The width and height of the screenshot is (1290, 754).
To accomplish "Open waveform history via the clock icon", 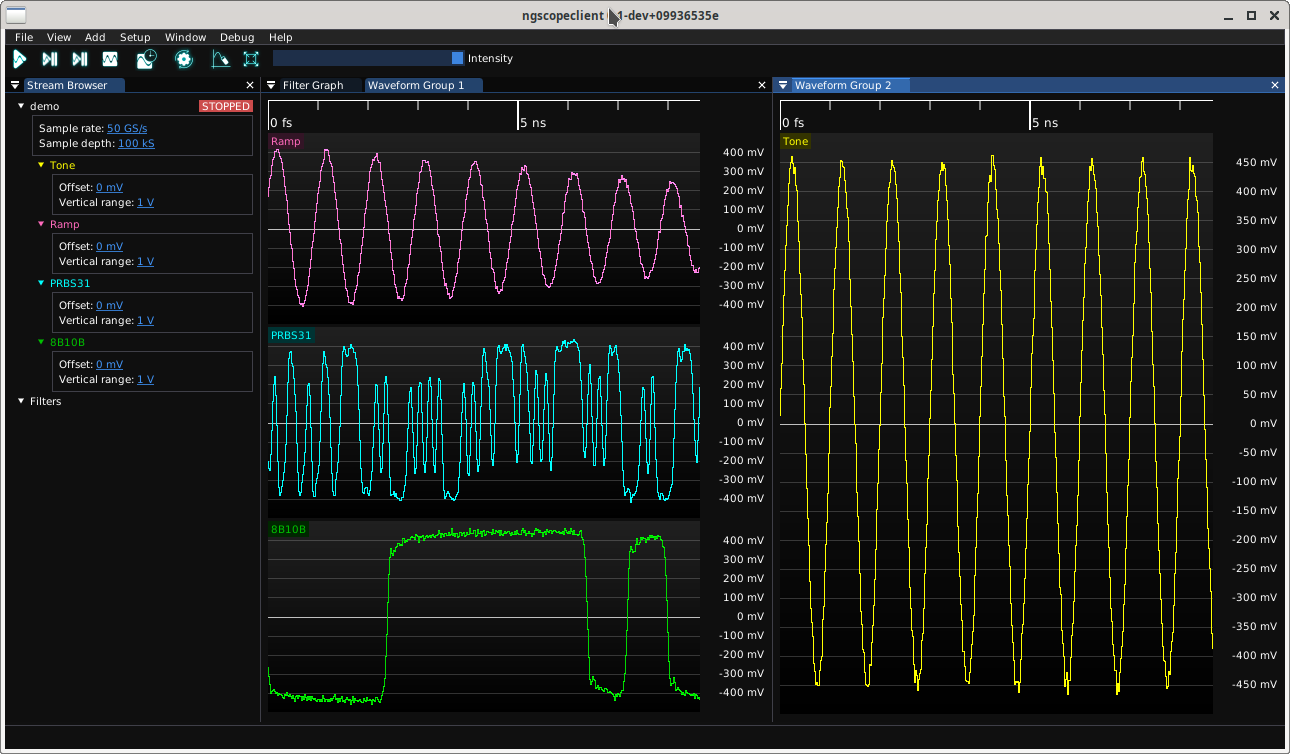I will coord(147,59).
